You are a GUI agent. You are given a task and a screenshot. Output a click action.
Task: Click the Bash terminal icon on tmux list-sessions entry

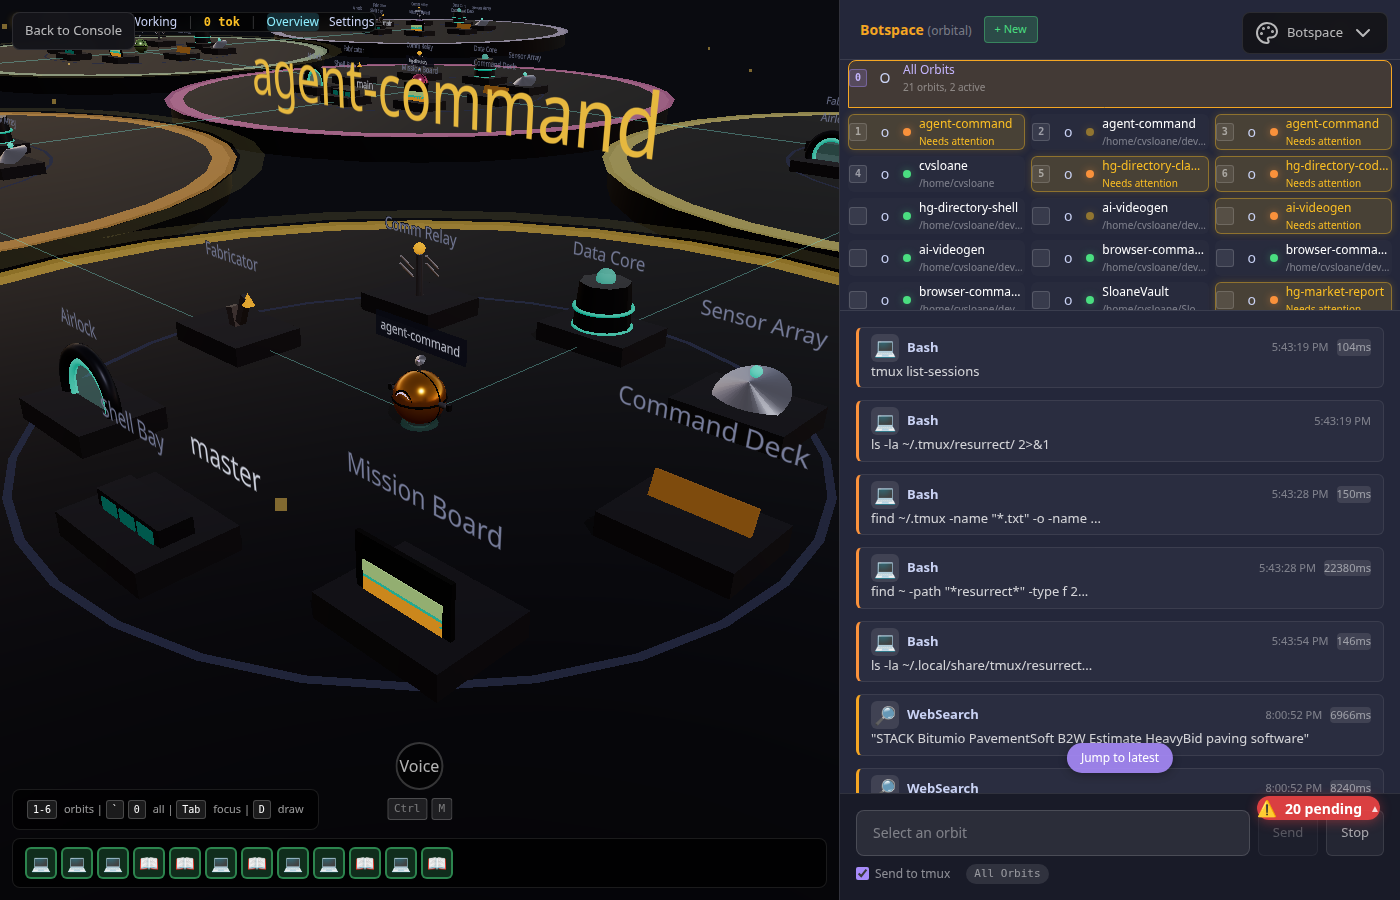[885, 347]
